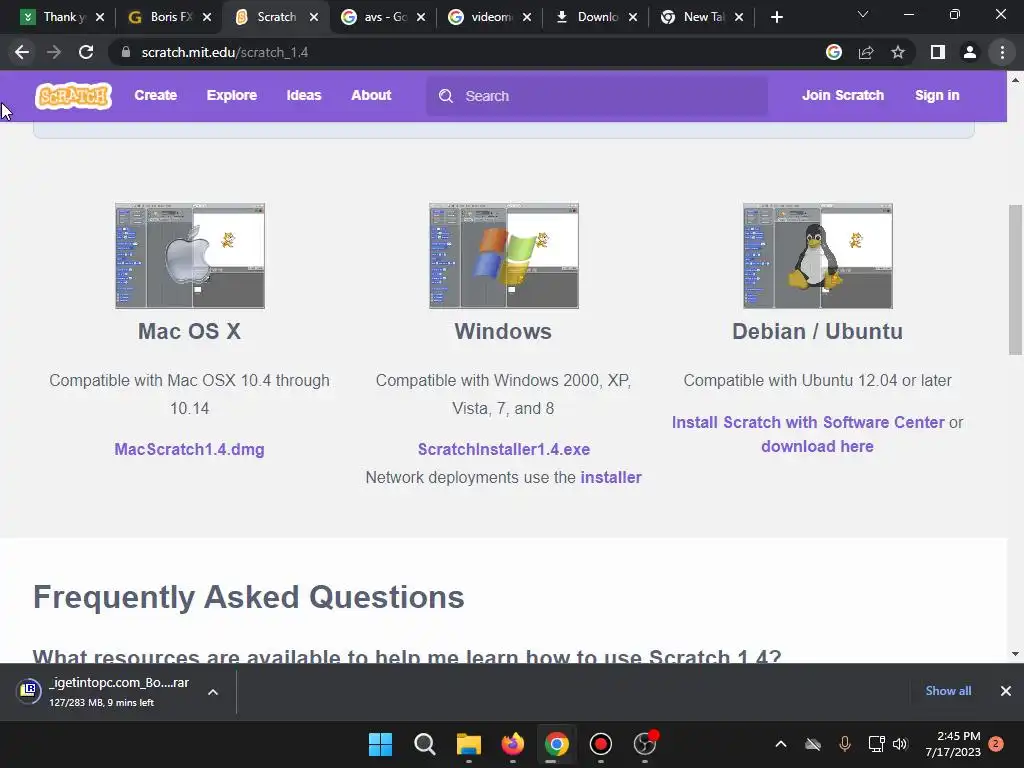The height and width of the screenshot is (768, 1024).
Task: Click the magnifier icon in search box
Action: coord(446,96)
